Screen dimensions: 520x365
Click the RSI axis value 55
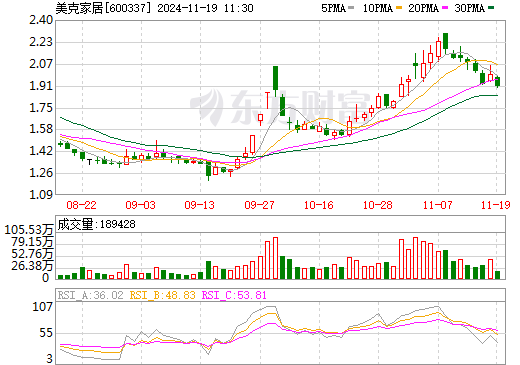46,333
